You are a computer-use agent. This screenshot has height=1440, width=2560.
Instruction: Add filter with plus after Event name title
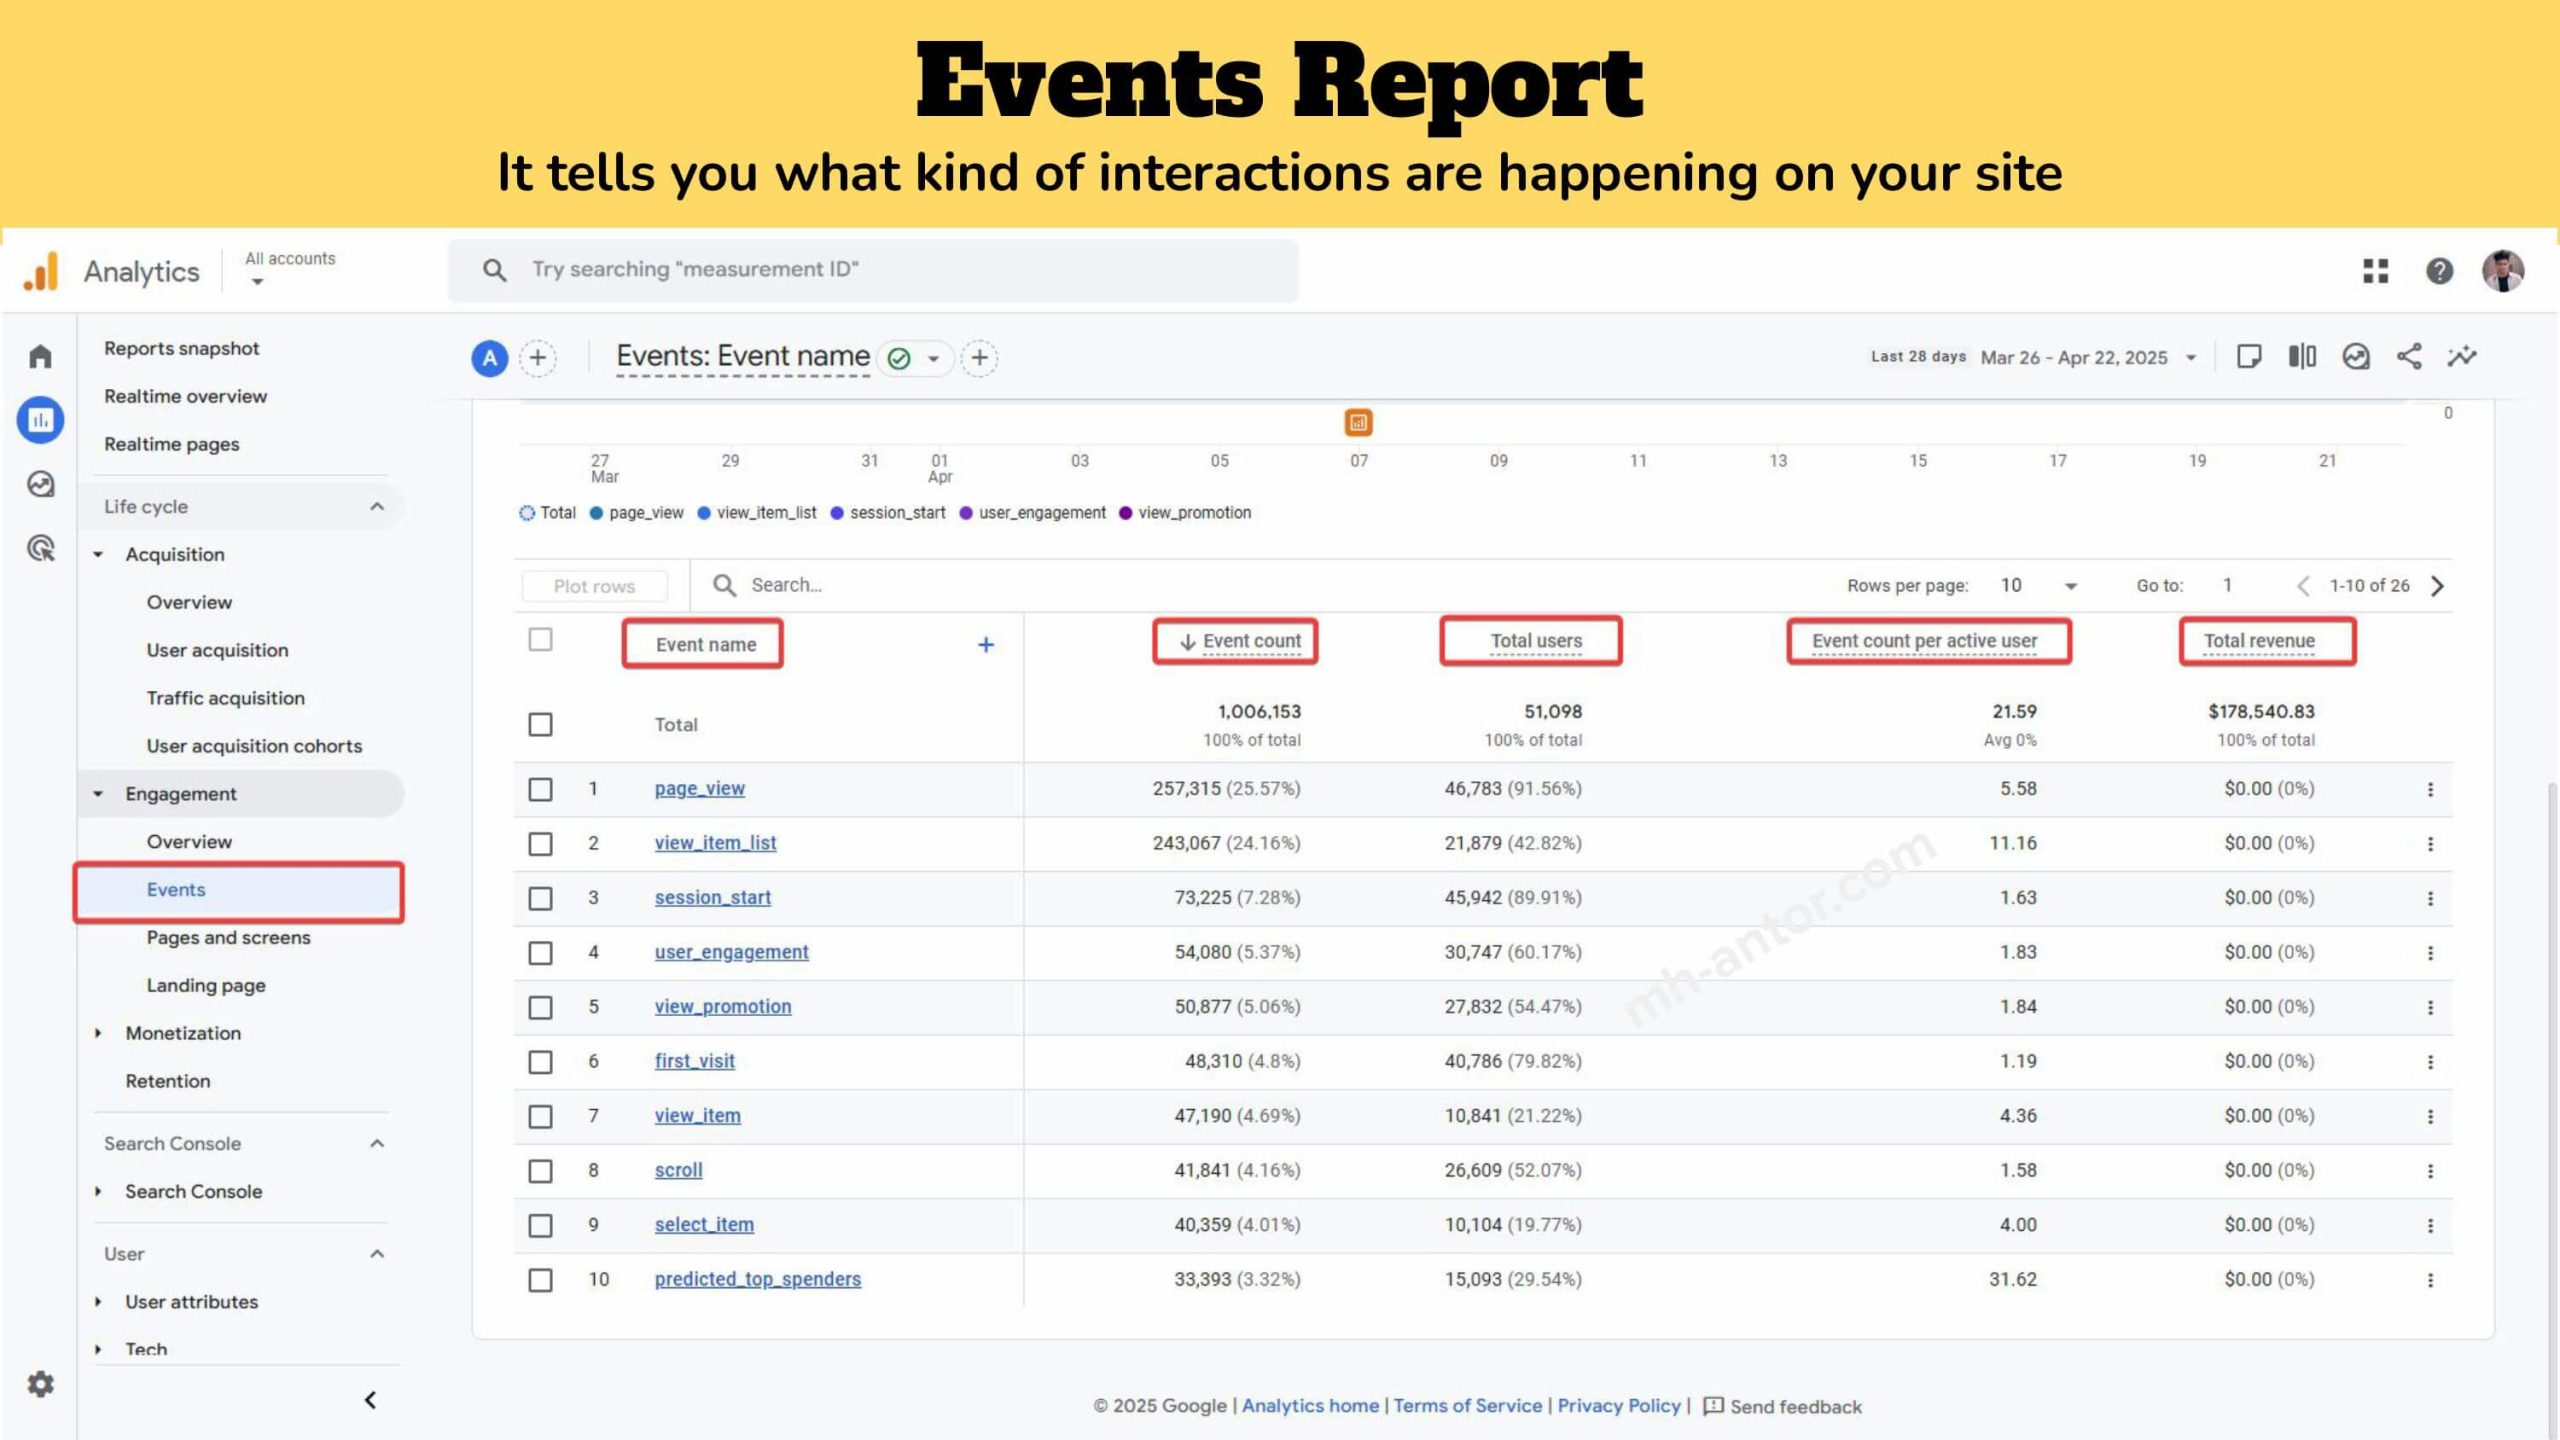(980, 358)
